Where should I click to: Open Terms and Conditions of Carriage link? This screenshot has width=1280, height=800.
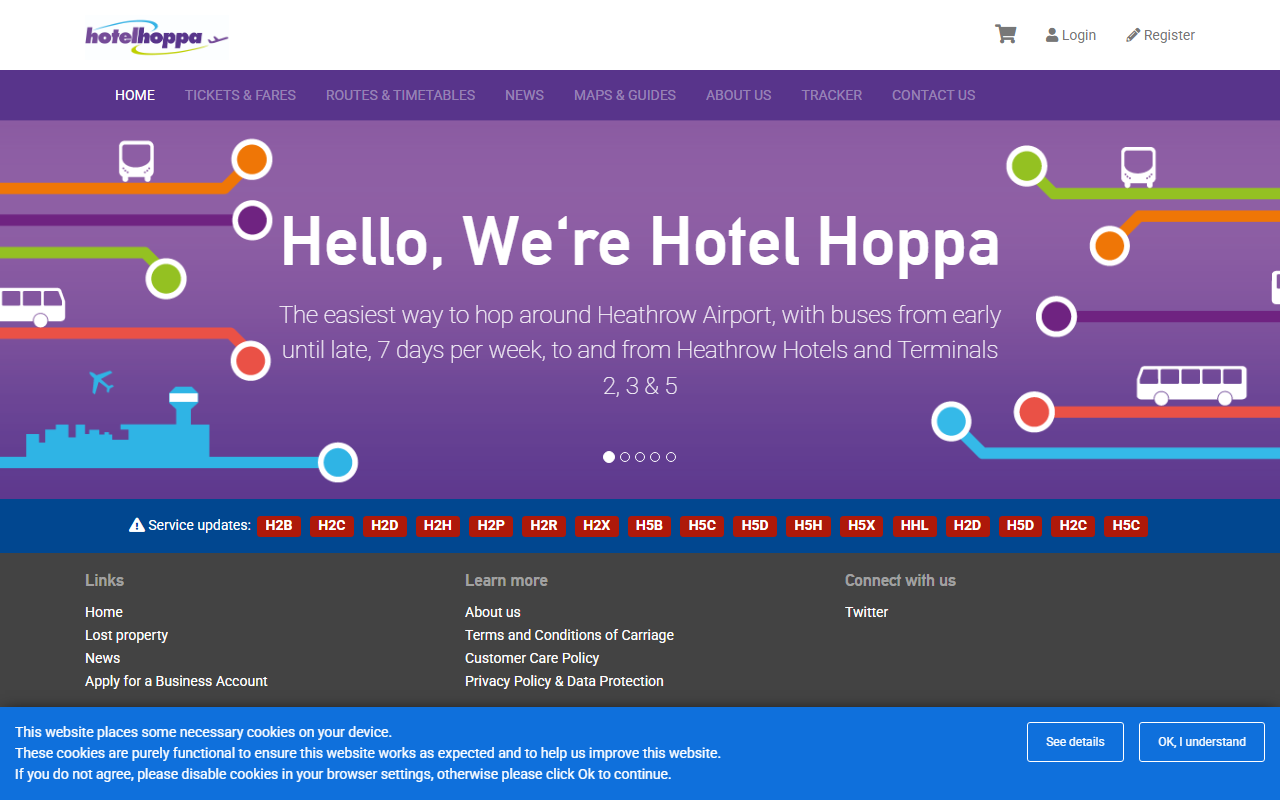[x=569, y=635]
